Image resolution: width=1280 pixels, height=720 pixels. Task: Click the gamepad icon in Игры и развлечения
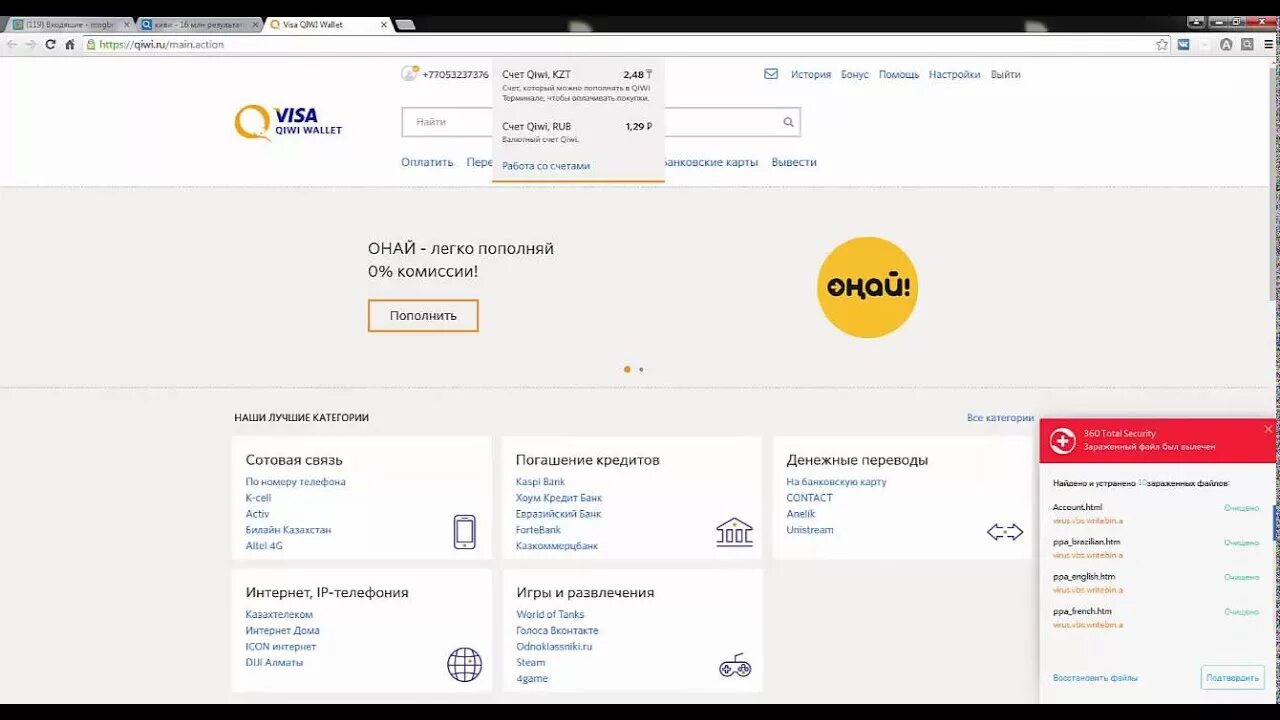point(735,665)
